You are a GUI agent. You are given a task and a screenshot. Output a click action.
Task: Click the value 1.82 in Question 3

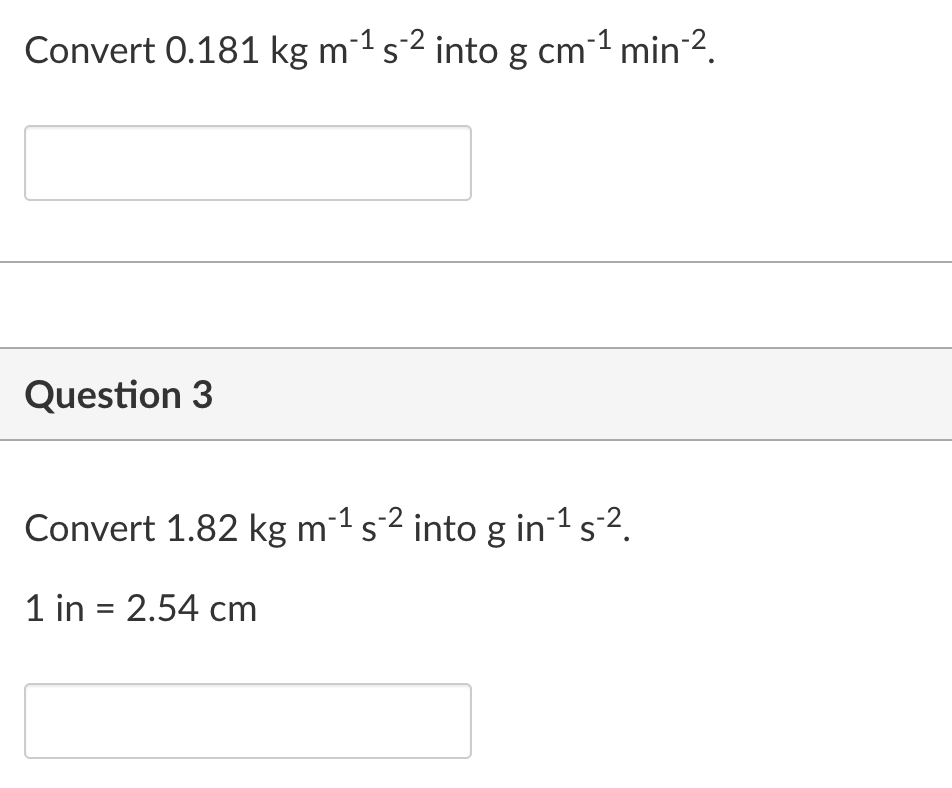[201, 528]
